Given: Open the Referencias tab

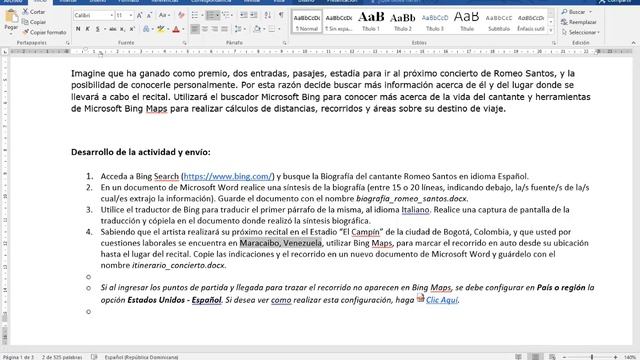Looking at the screenshot, I should 164,1.
